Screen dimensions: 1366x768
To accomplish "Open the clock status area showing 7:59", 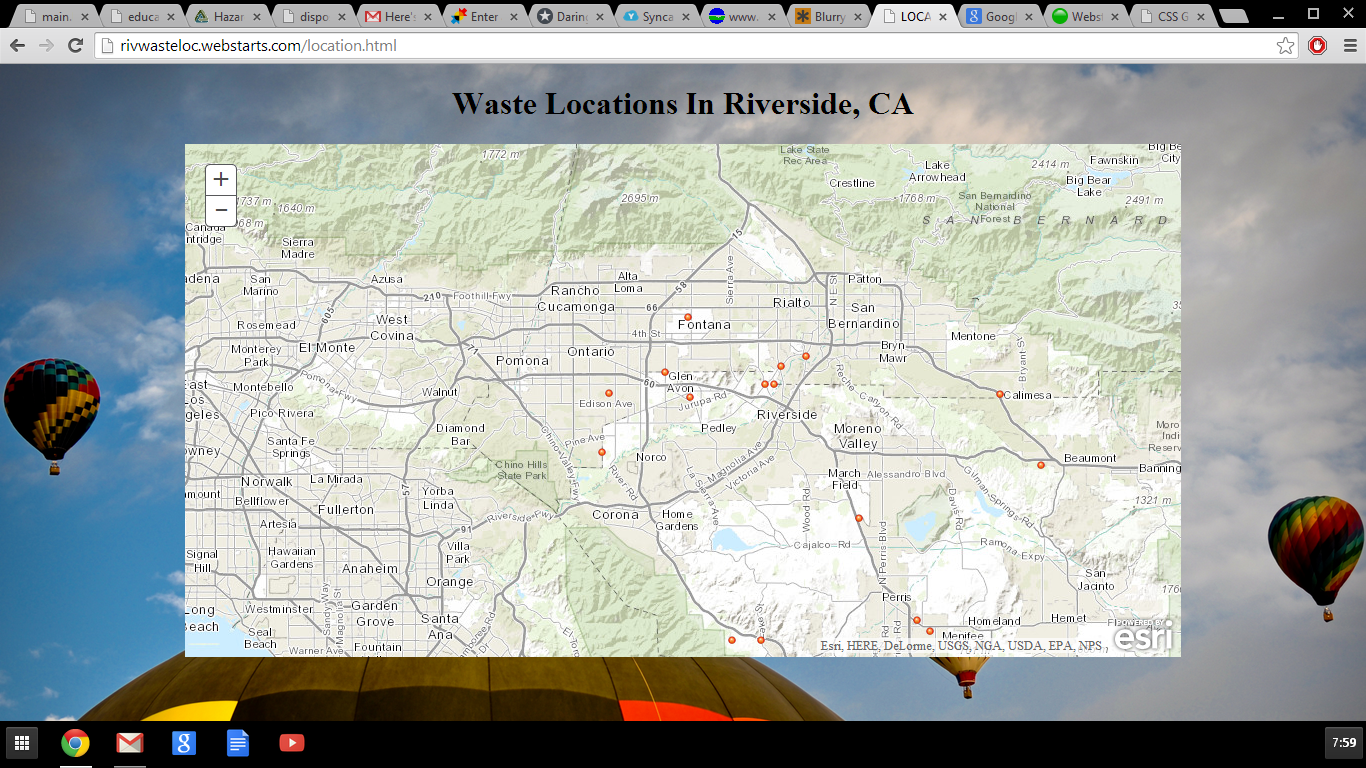I will (1342, 743).
